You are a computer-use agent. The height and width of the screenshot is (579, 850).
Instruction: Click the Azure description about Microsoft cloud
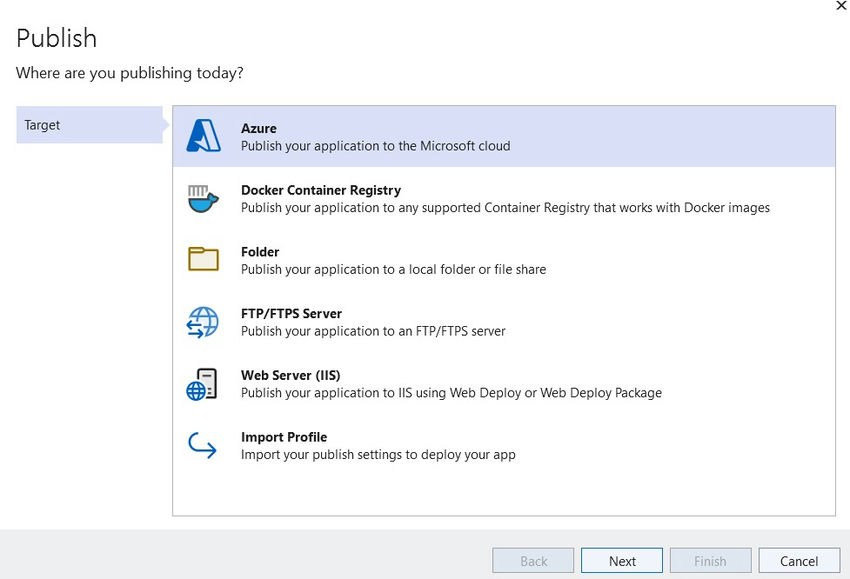point(375,146)
